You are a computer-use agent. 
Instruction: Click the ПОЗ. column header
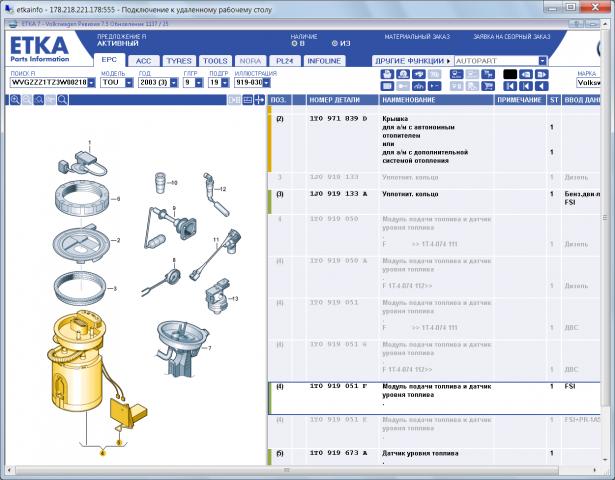(278, 100)
